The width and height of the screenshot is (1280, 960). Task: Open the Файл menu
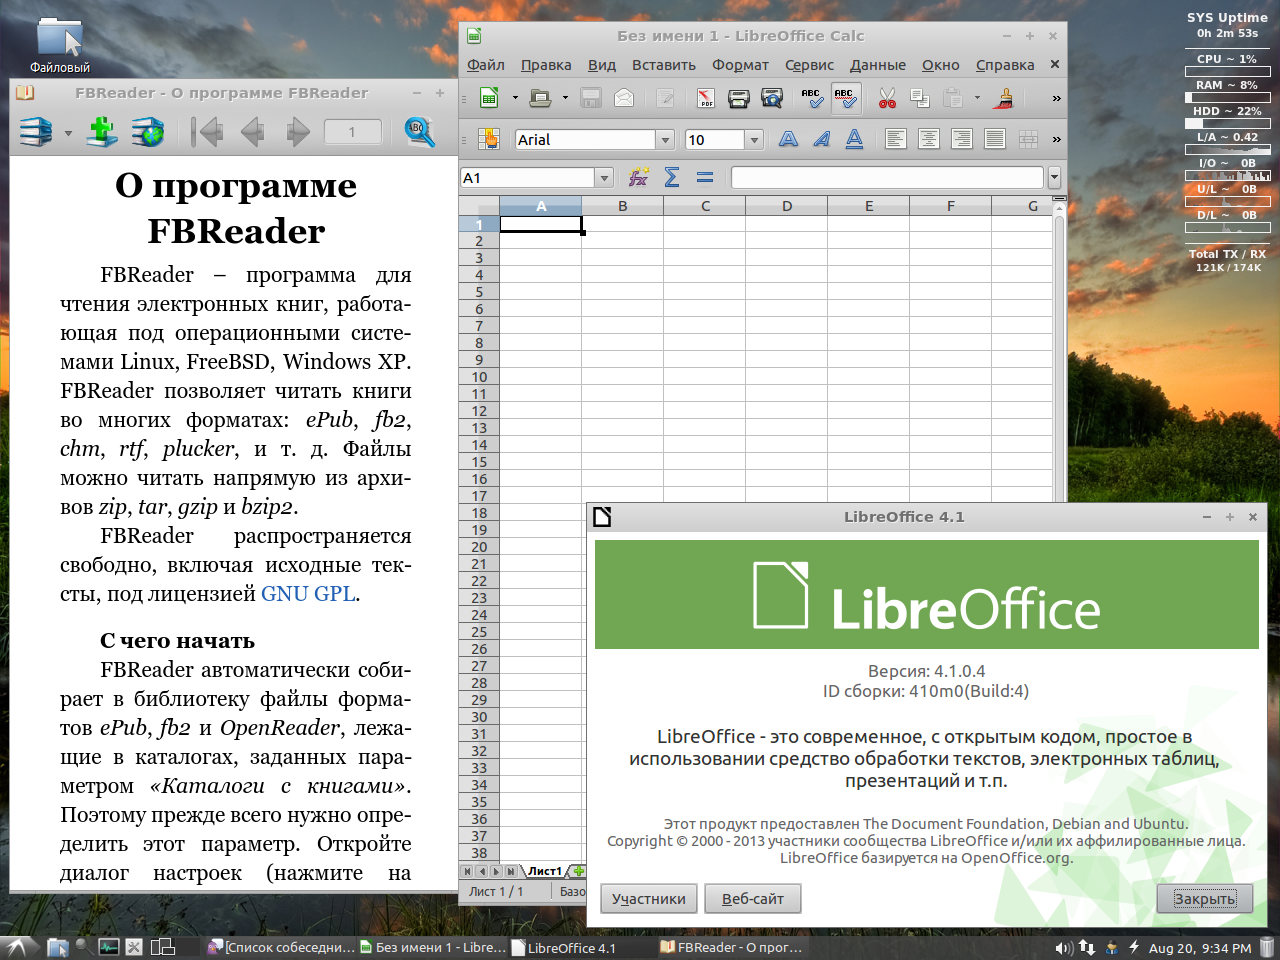pyautogui.click(x=486, y=65)
